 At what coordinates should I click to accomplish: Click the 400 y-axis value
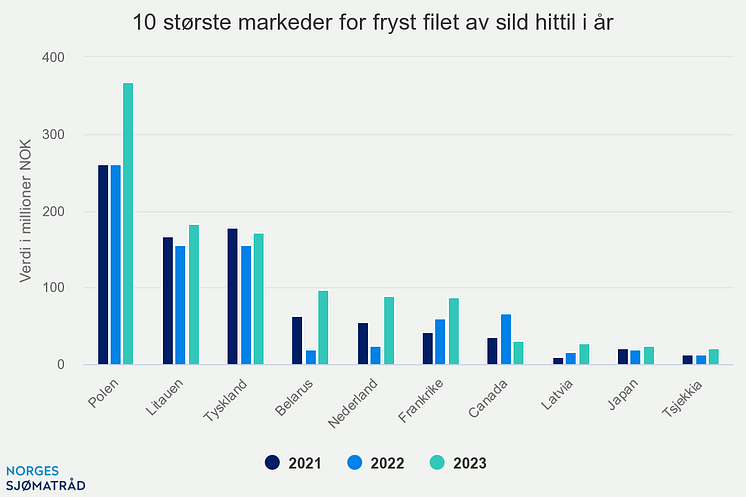point(53,57)
